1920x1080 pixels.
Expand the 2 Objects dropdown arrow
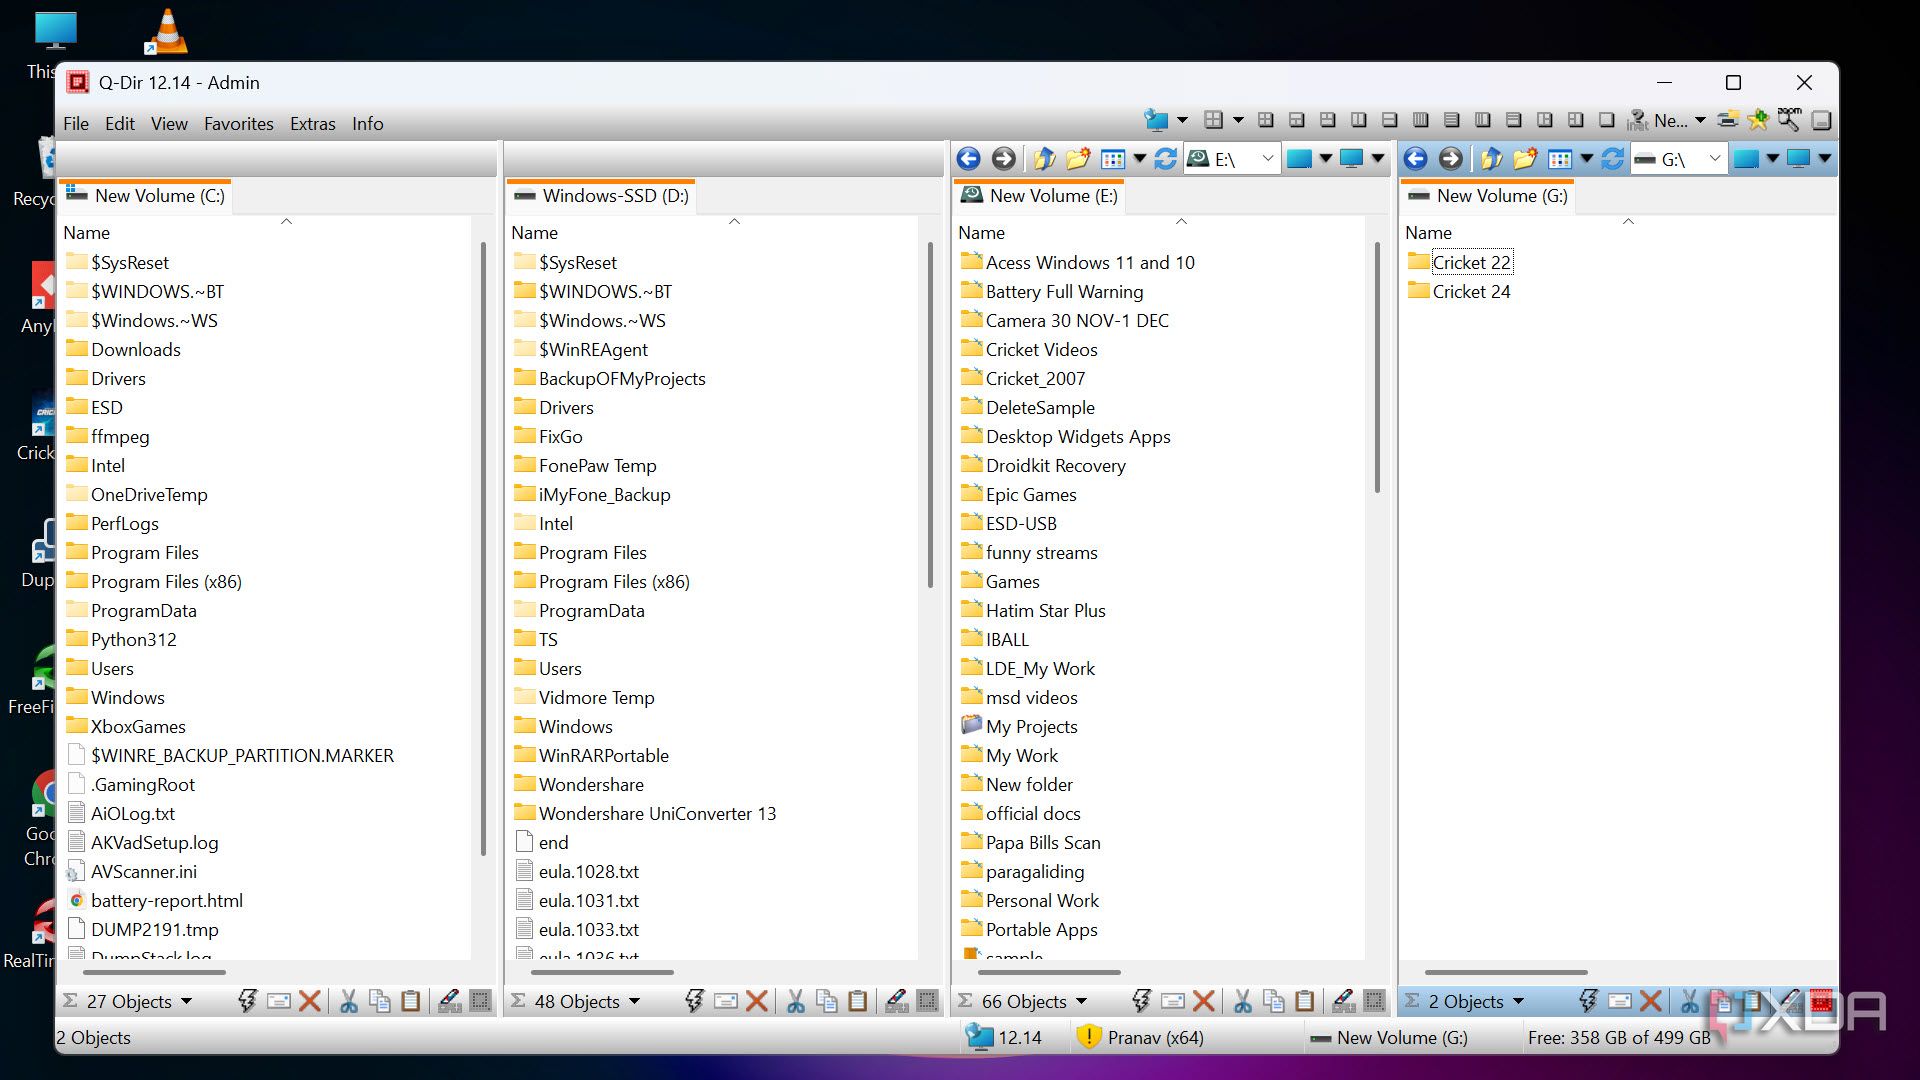(x=1518, y=1001)
